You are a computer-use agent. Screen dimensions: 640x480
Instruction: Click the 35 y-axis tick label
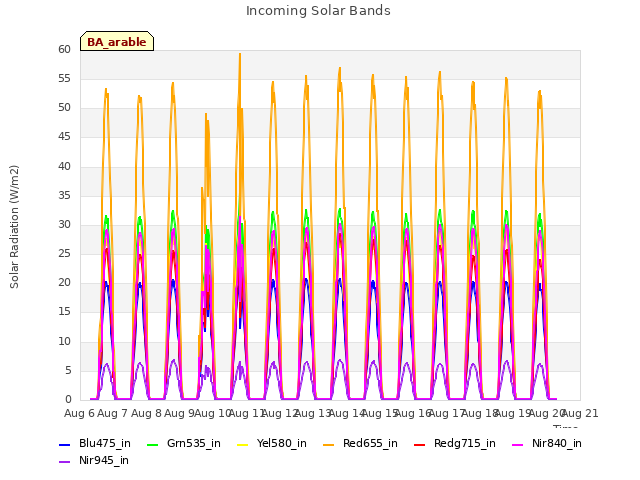tap(64, 196)
